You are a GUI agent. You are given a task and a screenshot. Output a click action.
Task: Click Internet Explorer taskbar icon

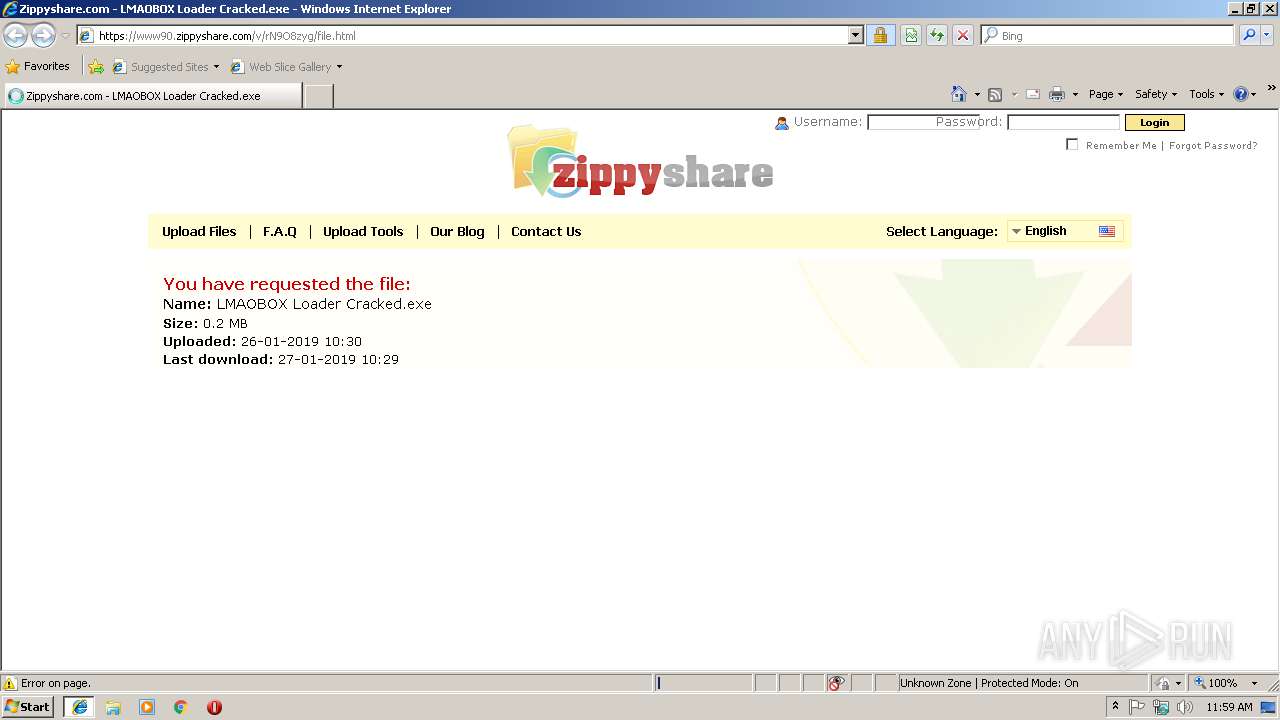[x=79, y=707]
